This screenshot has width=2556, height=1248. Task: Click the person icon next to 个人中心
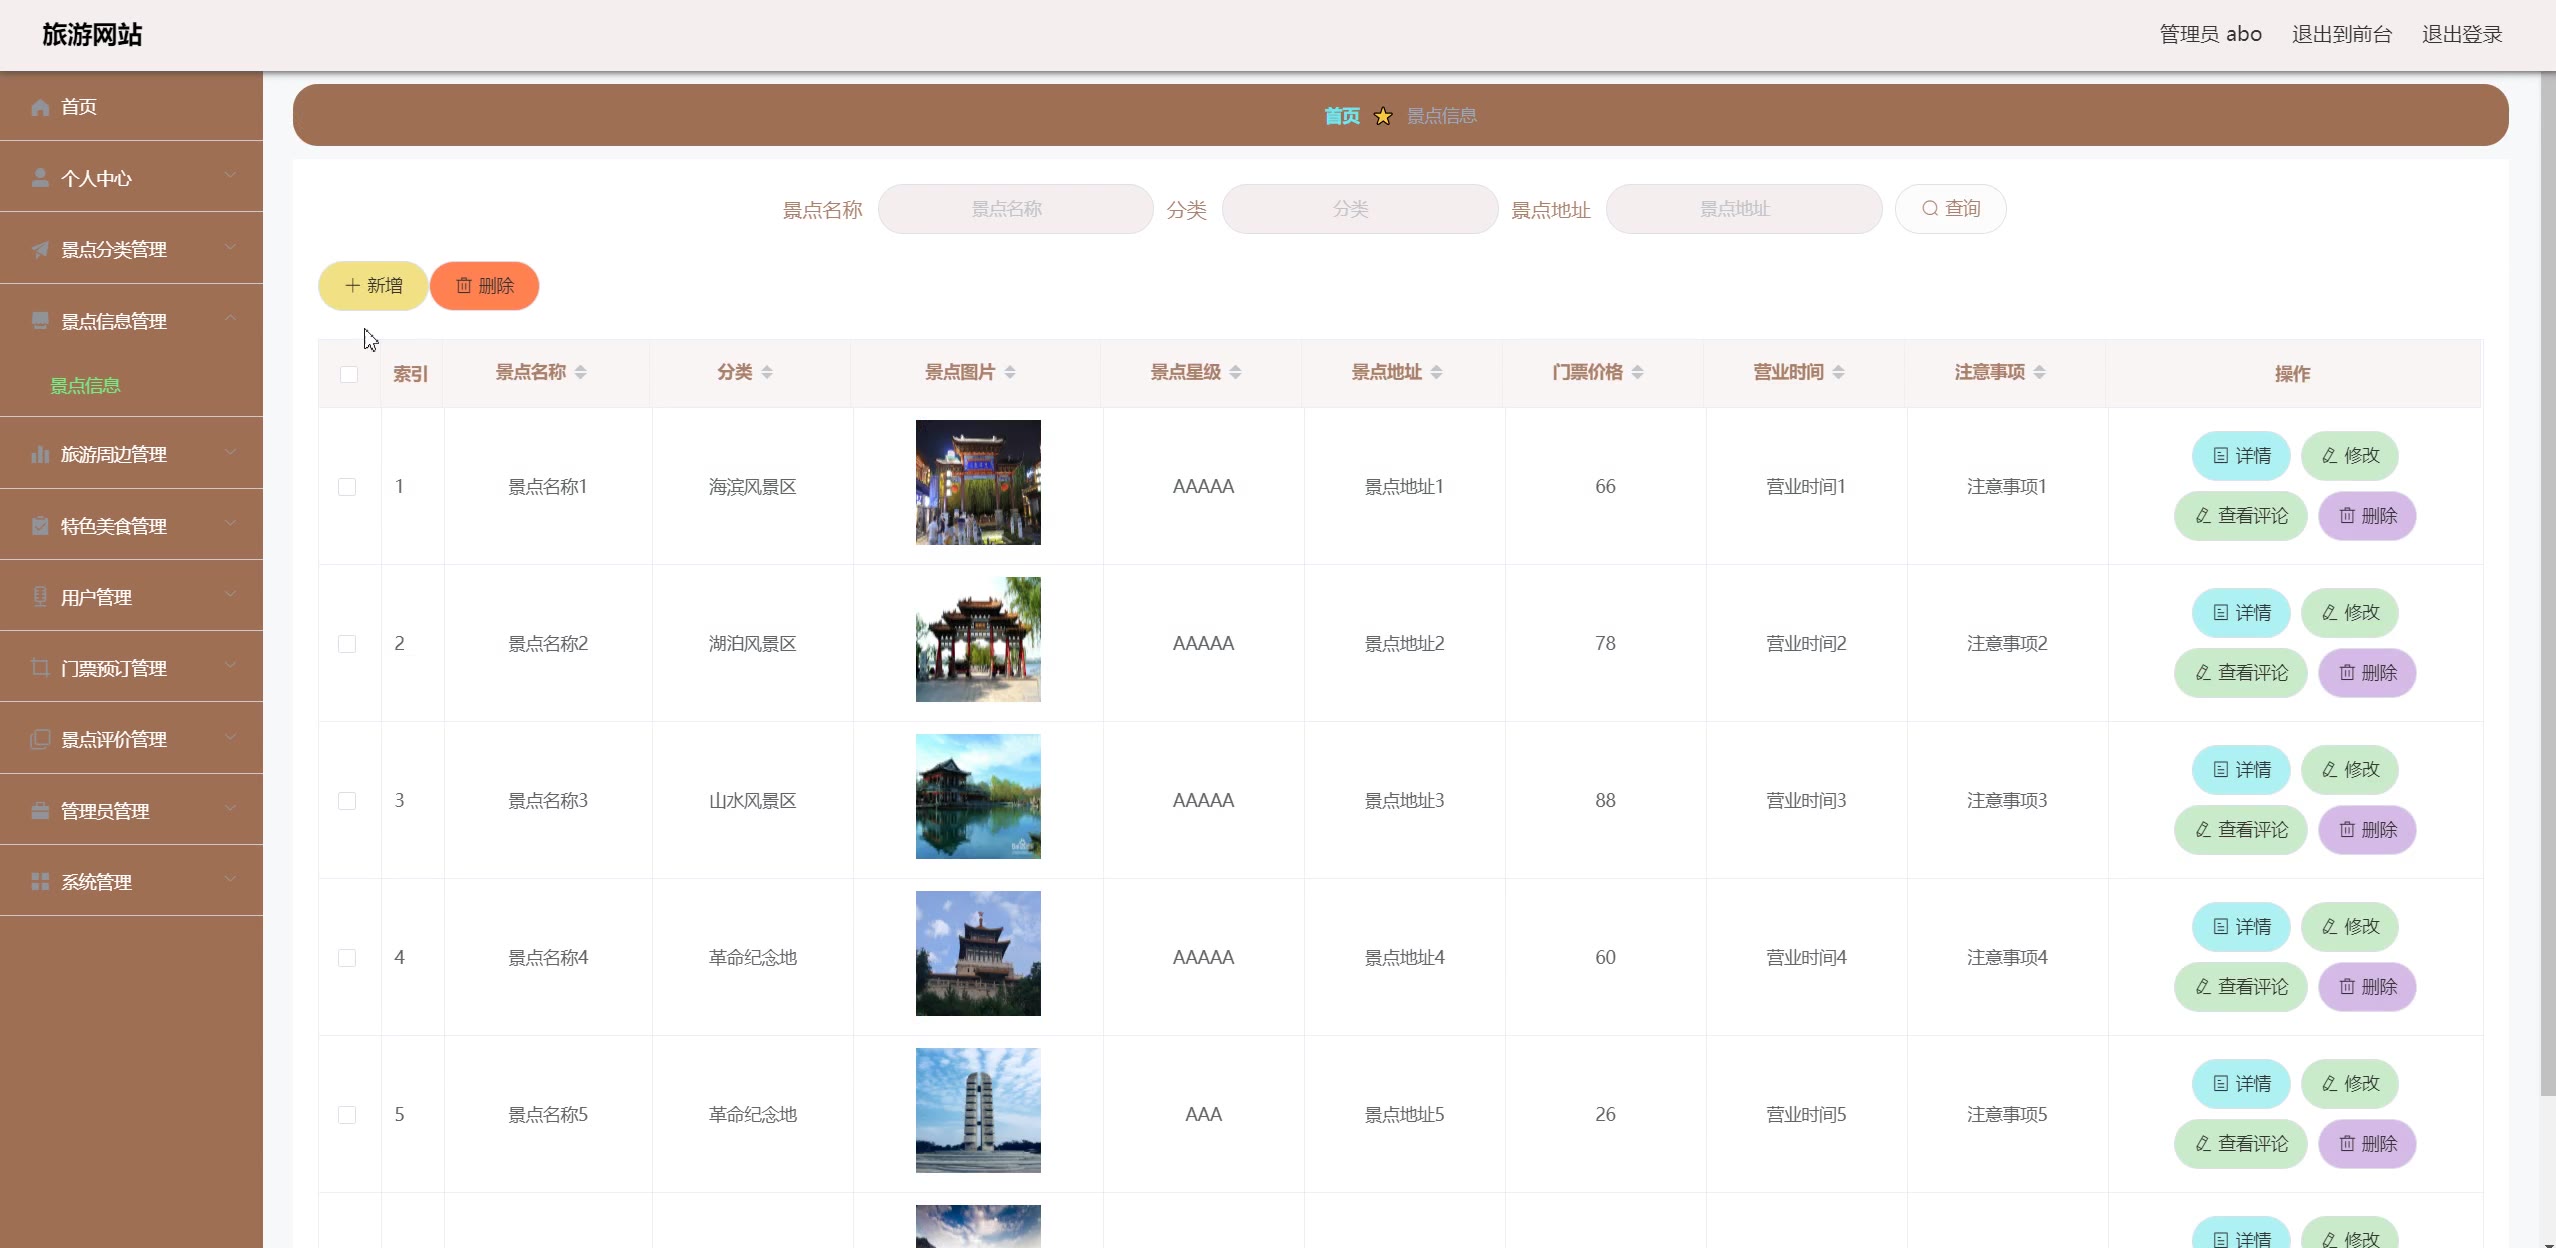[40, 178]
